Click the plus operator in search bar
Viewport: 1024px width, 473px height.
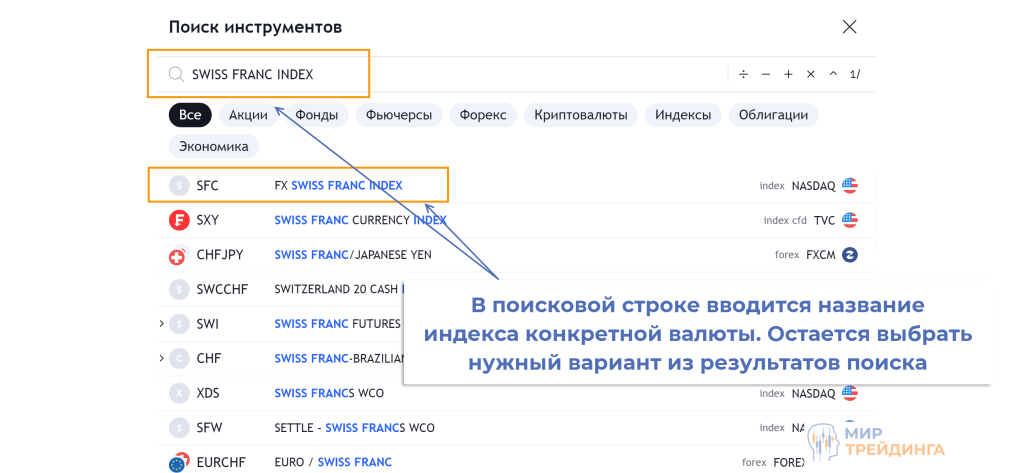(x=788, y=74)
